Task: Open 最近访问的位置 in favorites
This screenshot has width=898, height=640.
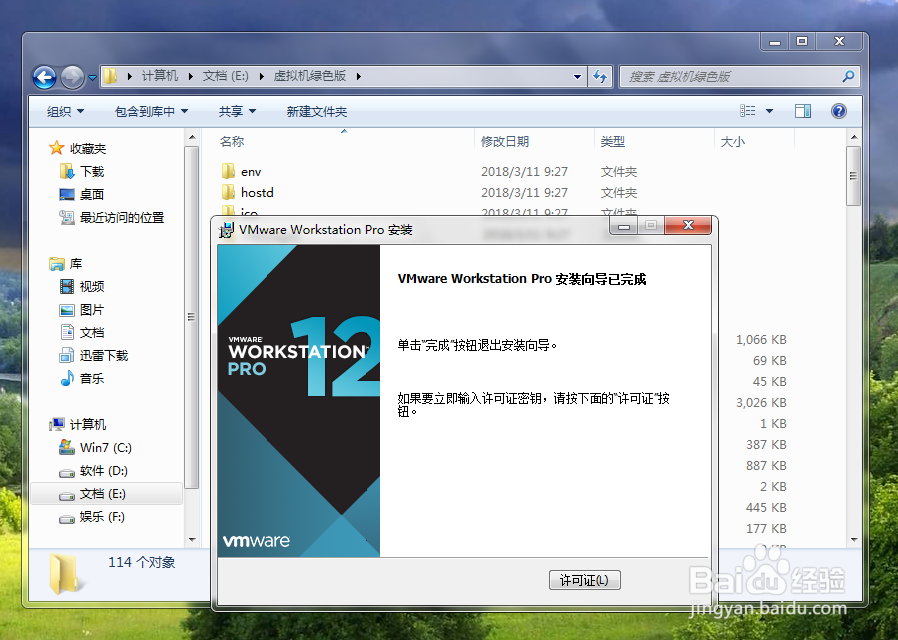Action: click(121, 218)
